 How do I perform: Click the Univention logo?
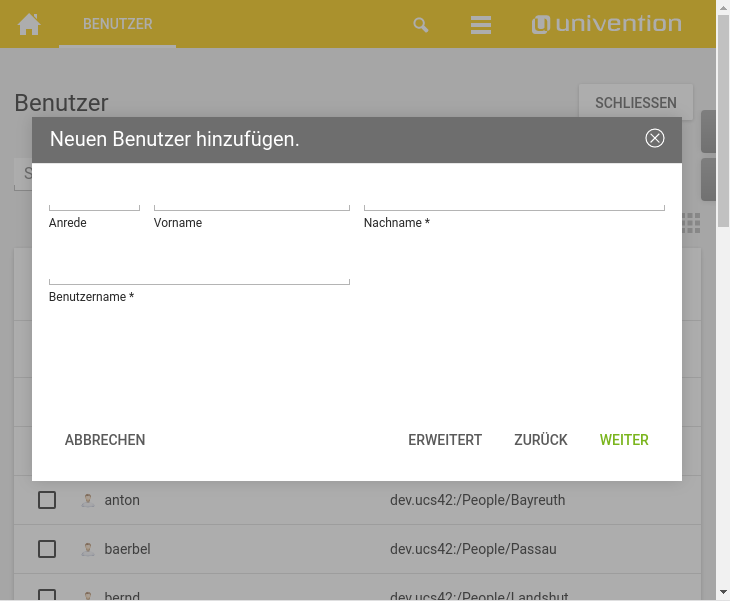point(607,24)
